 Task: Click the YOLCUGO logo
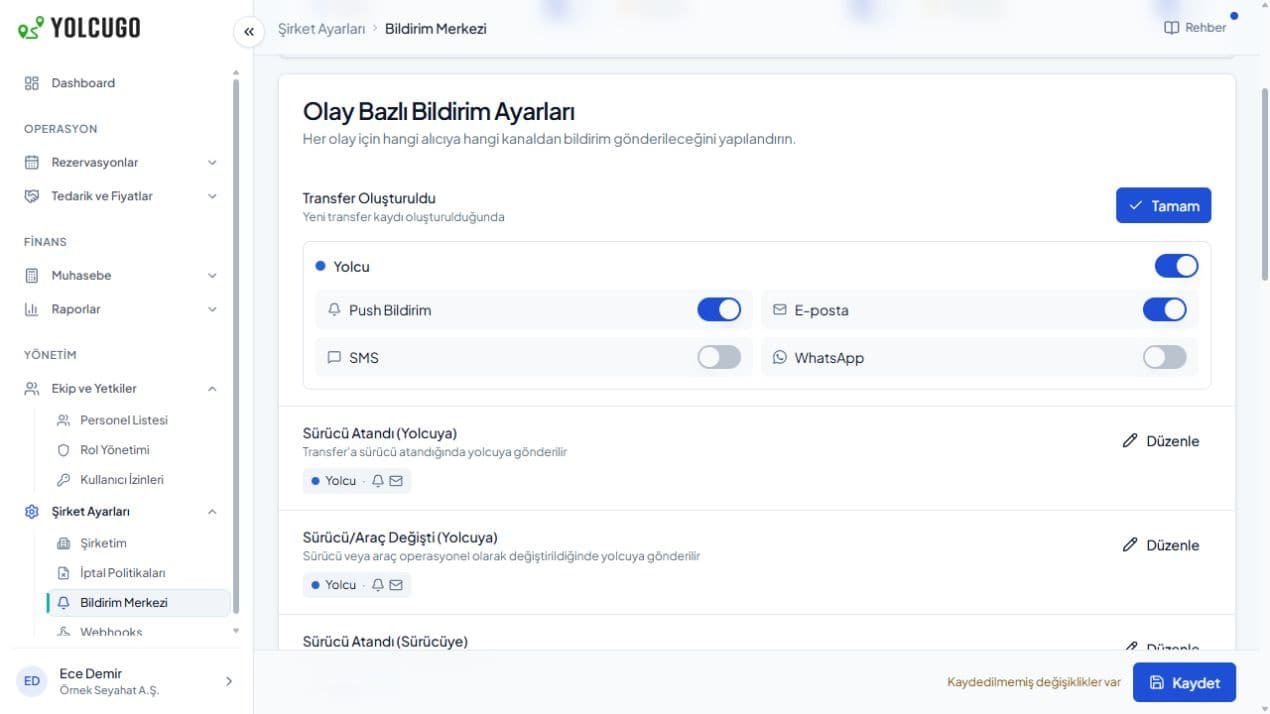point(79,27)
